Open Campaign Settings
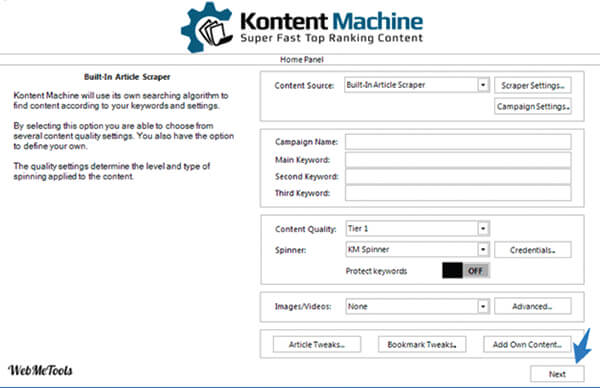Viewport: 600px width, 388px height. pos(533,106)
